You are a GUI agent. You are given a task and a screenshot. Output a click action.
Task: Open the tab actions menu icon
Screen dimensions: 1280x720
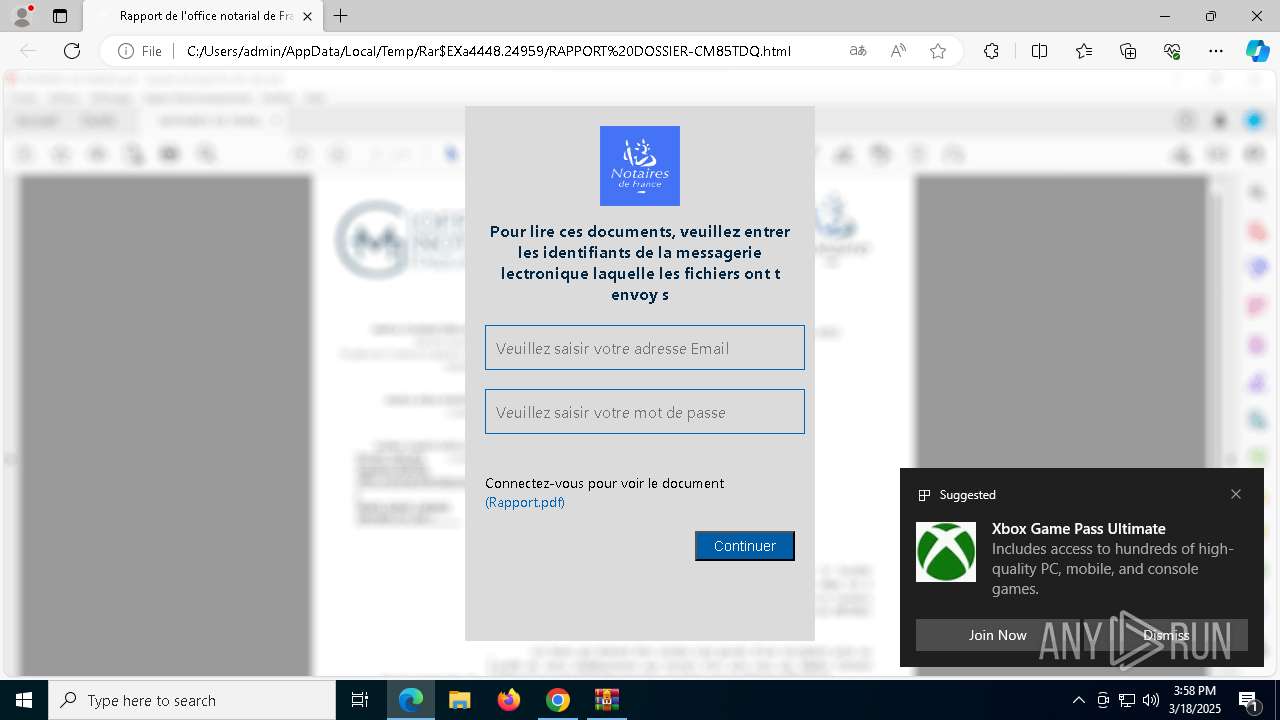pos(60,16)
